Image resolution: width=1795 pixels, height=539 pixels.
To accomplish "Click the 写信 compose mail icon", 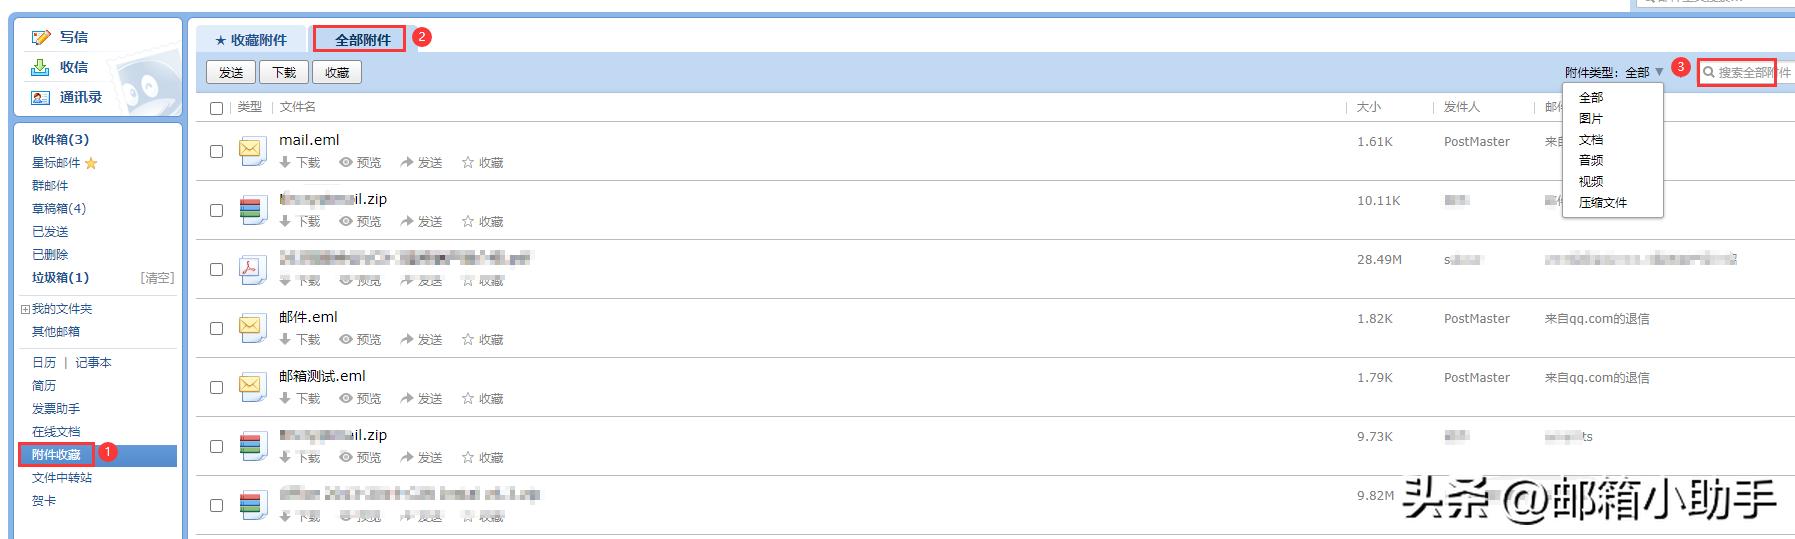I will point(40,37).
